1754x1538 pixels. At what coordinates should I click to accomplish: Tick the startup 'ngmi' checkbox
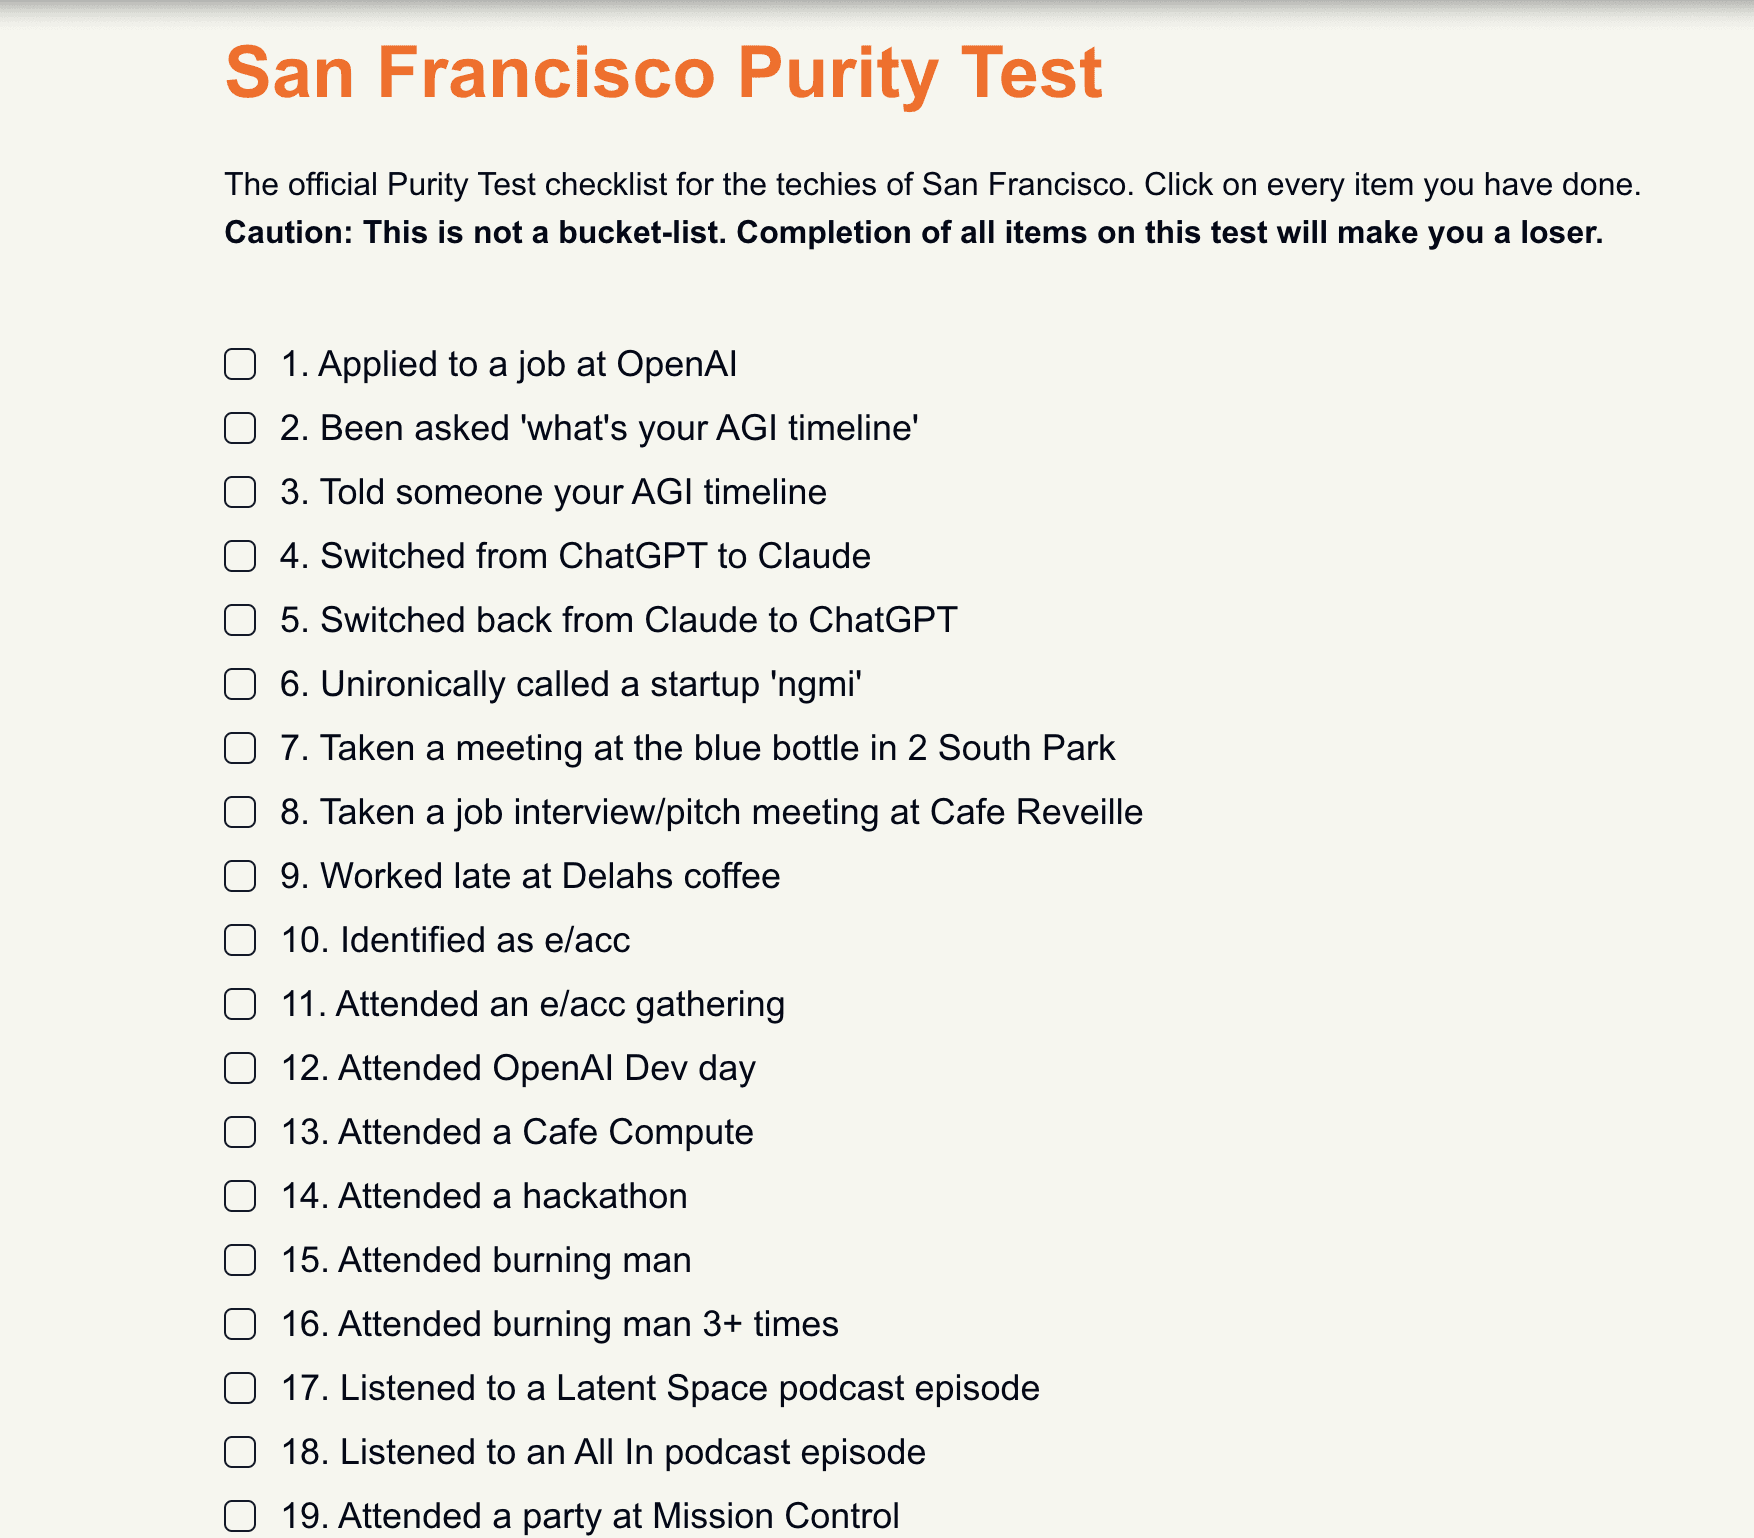point(240,684)
